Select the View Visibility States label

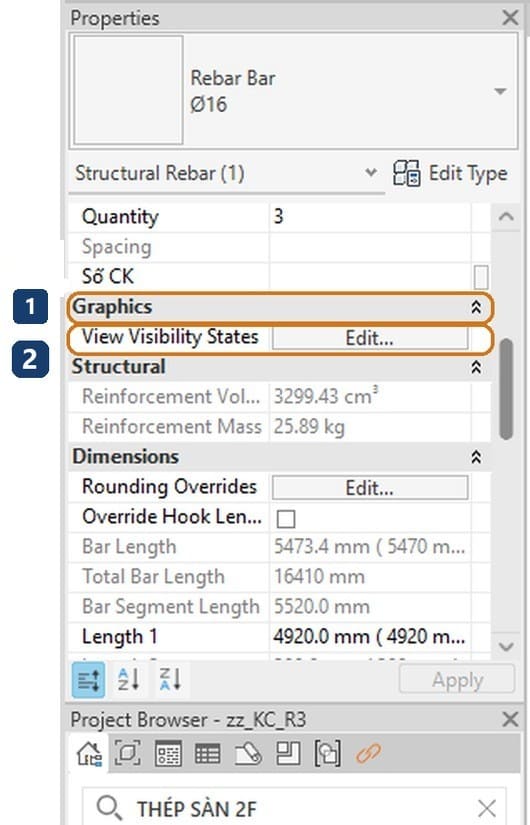coord(170,337)
